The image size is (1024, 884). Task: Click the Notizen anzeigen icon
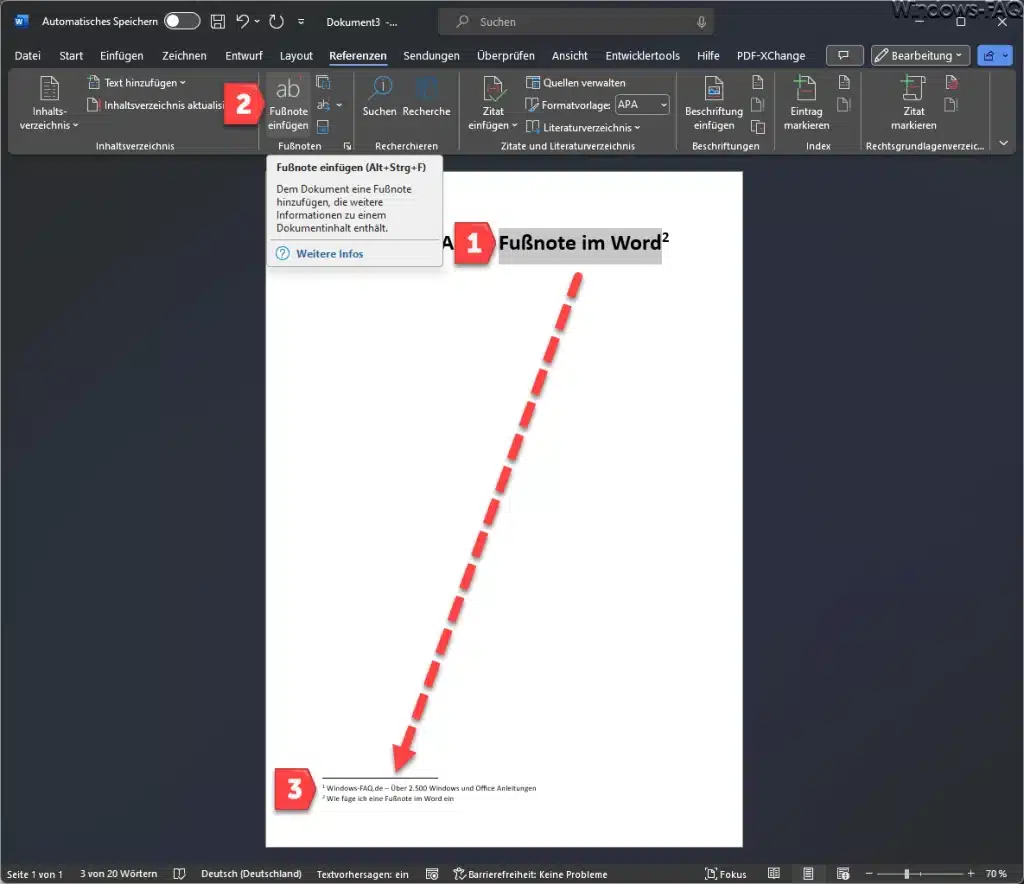click(323, 126)
